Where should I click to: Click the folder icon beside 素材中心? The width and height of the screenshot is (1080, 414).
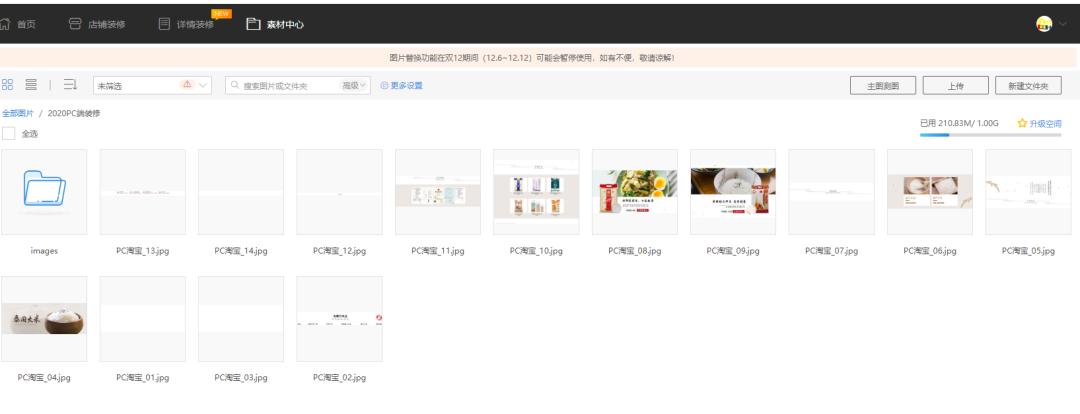(x=253, y=24)
